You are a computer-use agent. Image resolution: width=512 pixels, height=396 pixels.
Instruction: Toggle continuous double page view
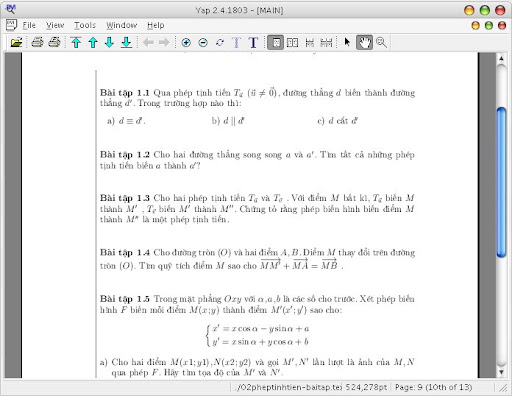pos(326,43)
